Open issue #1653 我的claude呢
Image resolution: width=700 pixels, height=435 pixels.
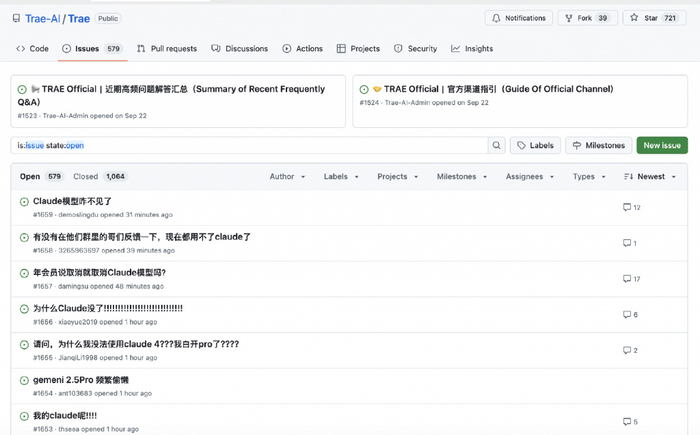[65, 415]
